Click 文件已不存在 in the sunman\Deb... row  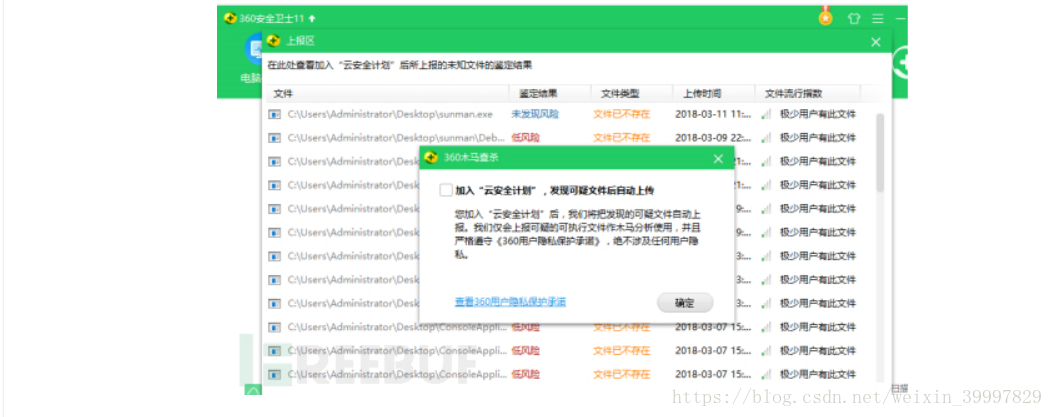pos(622,138)
